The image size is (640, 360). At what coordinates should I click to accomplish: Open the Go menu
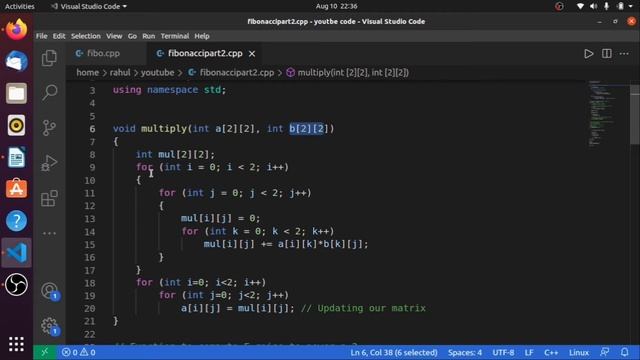pos(132,36)
